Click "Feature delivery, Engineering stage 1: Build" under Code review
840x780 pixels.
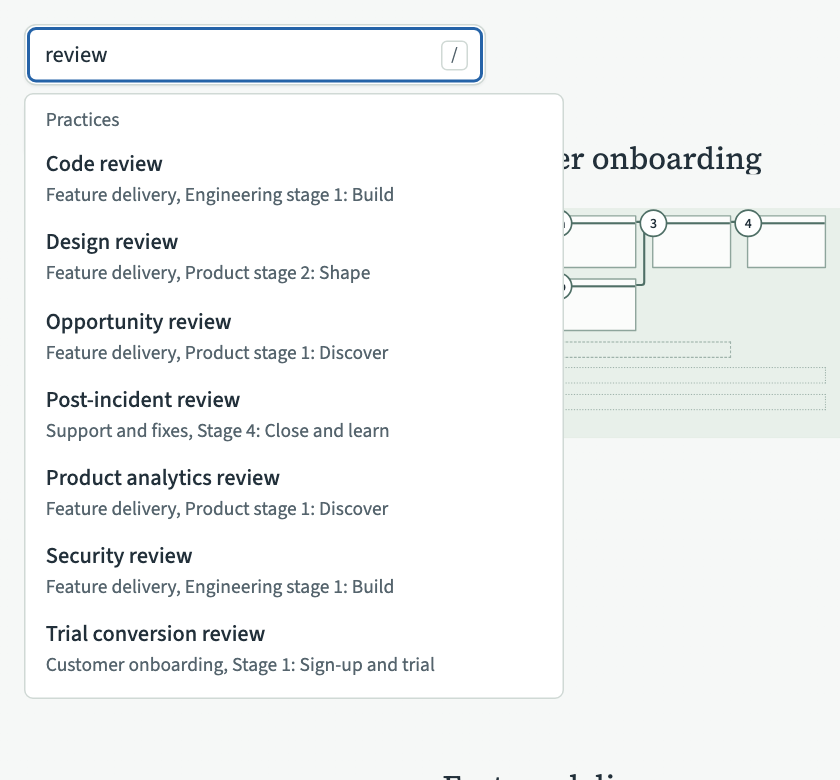pos(220,195)
